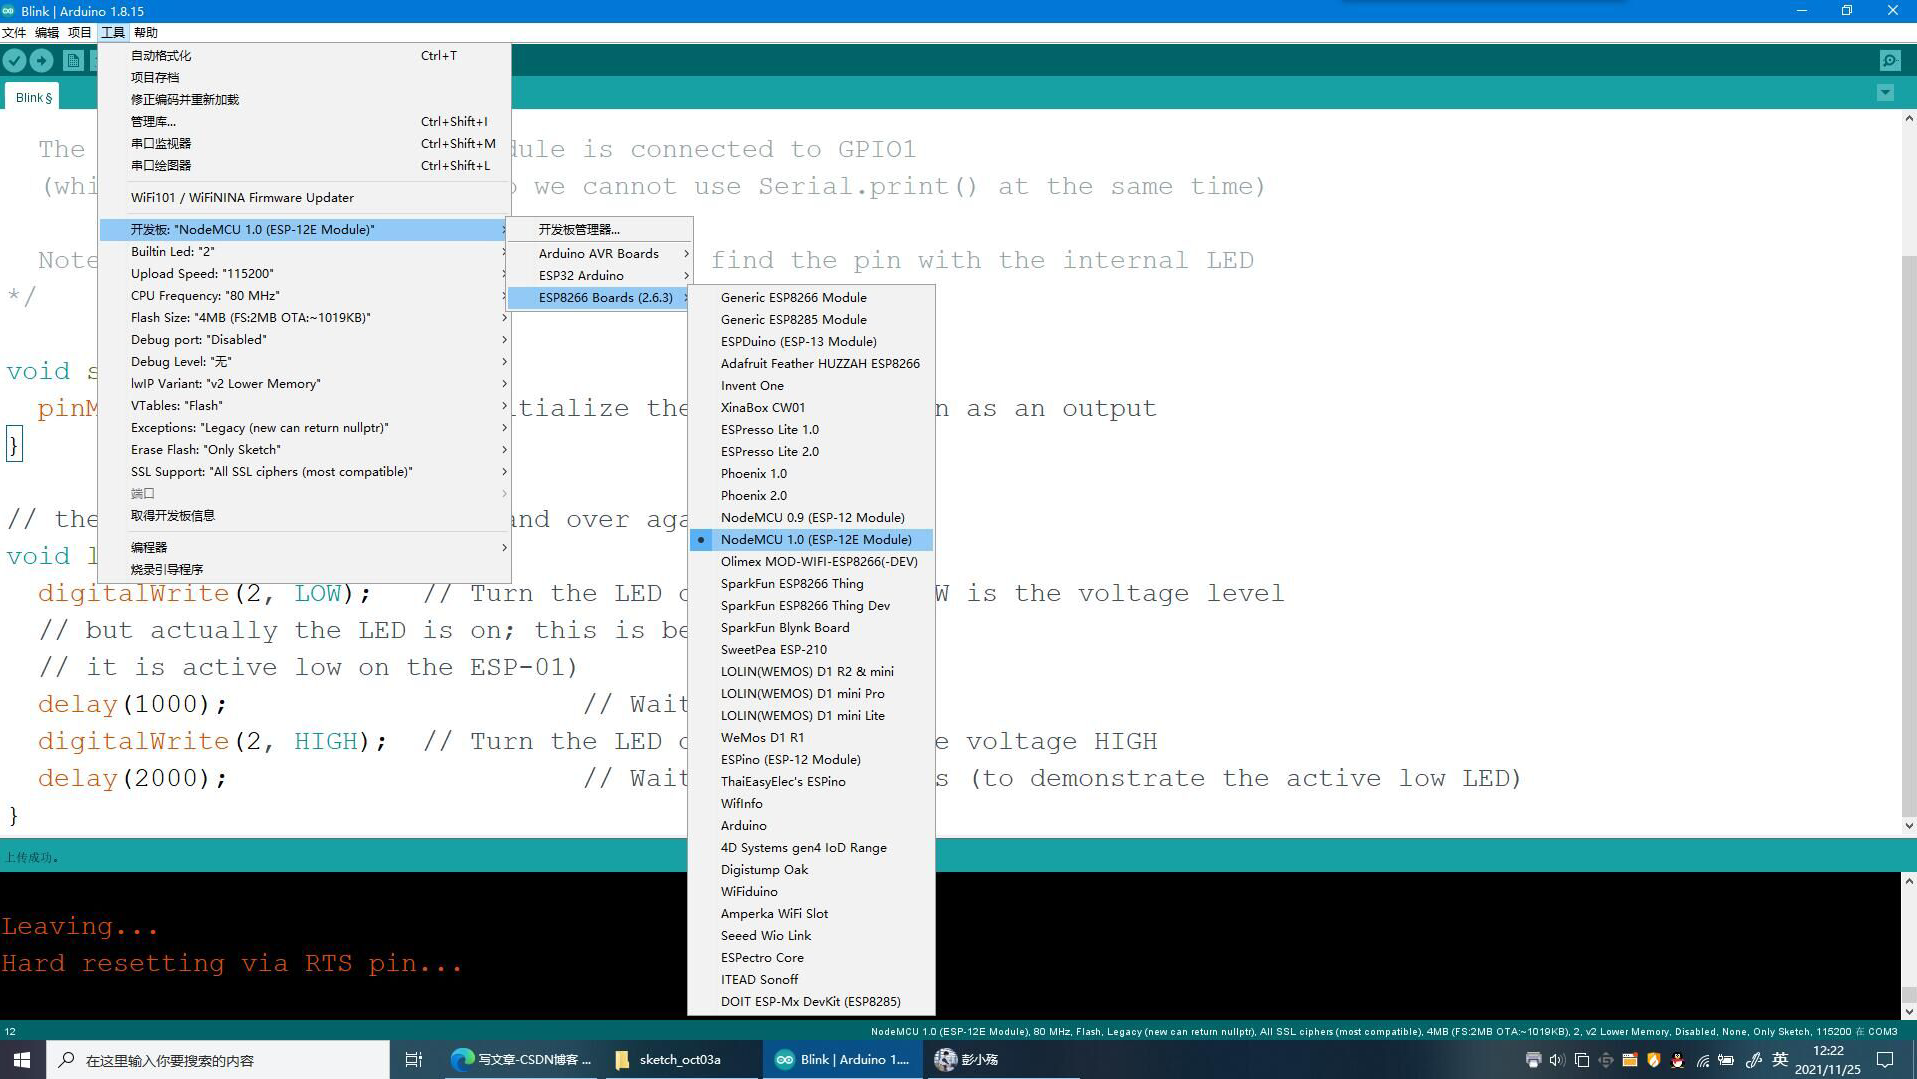Viewport: 1917px width, 1079px height.
Task: Open 管理库... entry
Action: (x=305, y=122)
